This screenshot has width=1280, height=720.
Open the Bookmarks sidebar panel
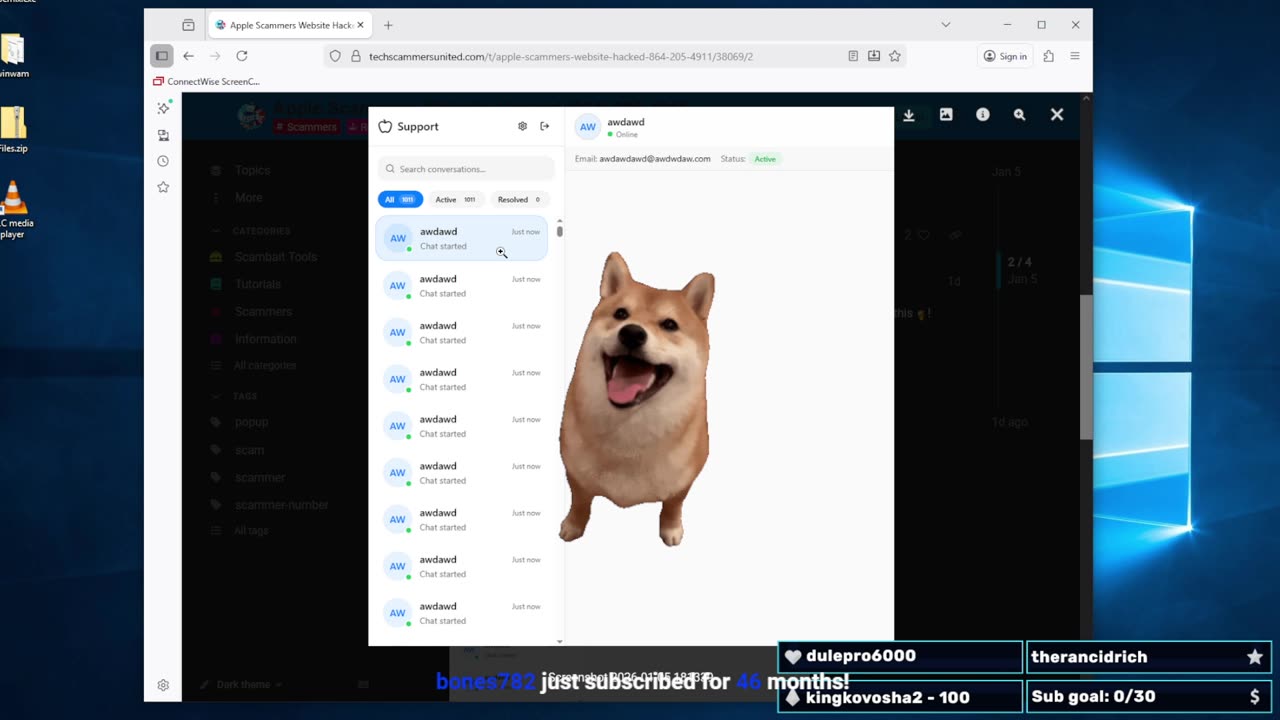163,187
